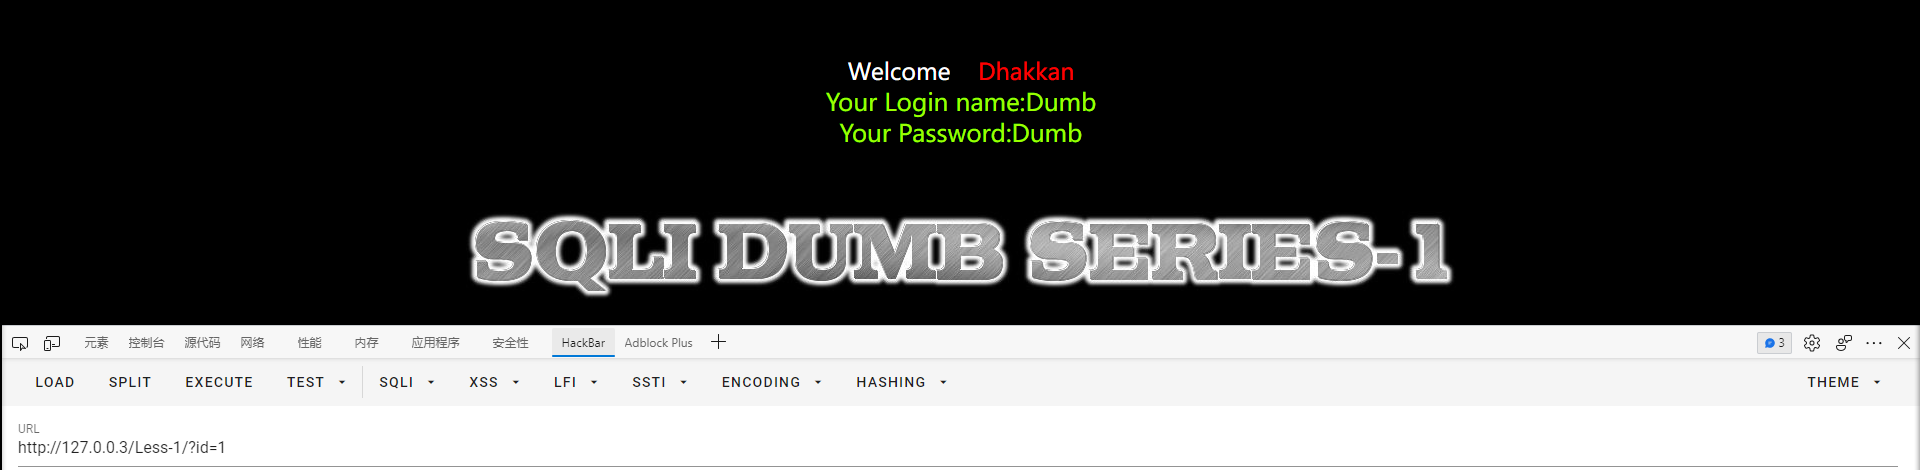Switch to the HackBar tab
The height and width of the screenshot is (470, 1920).
(583, 343)
